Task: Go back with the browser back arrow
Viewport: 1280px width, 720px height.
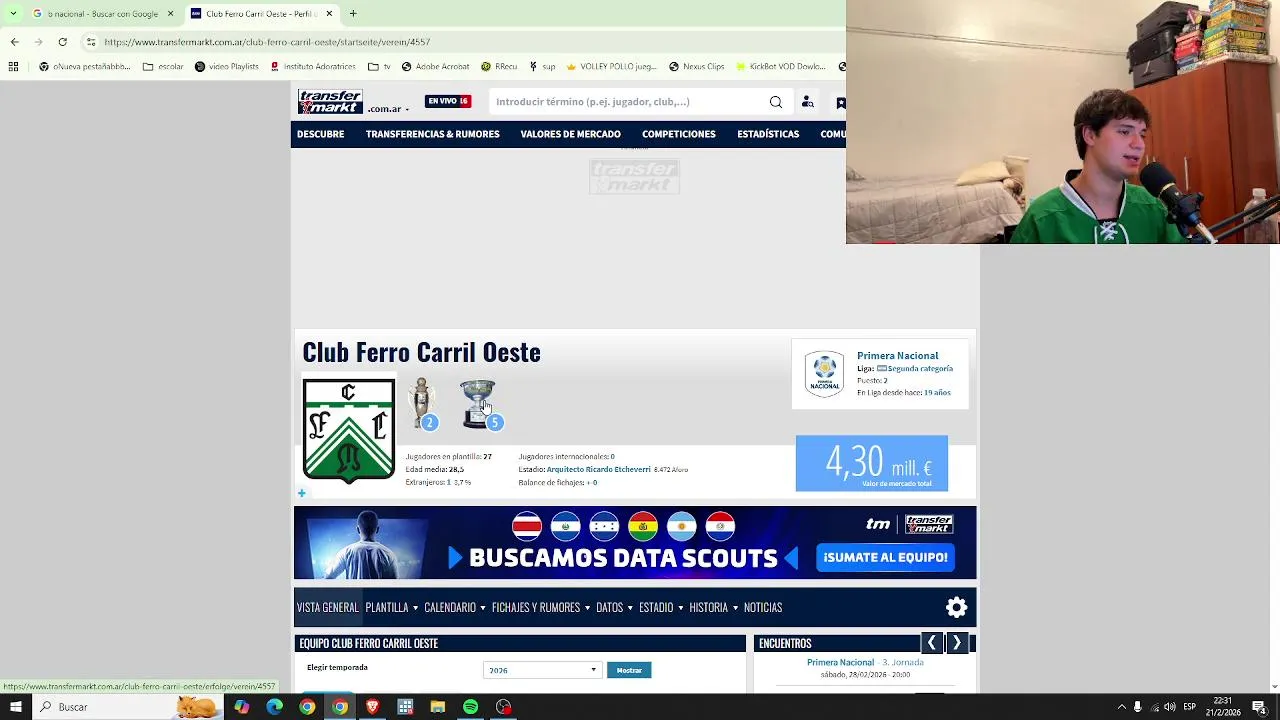Action: coord(14,42)
